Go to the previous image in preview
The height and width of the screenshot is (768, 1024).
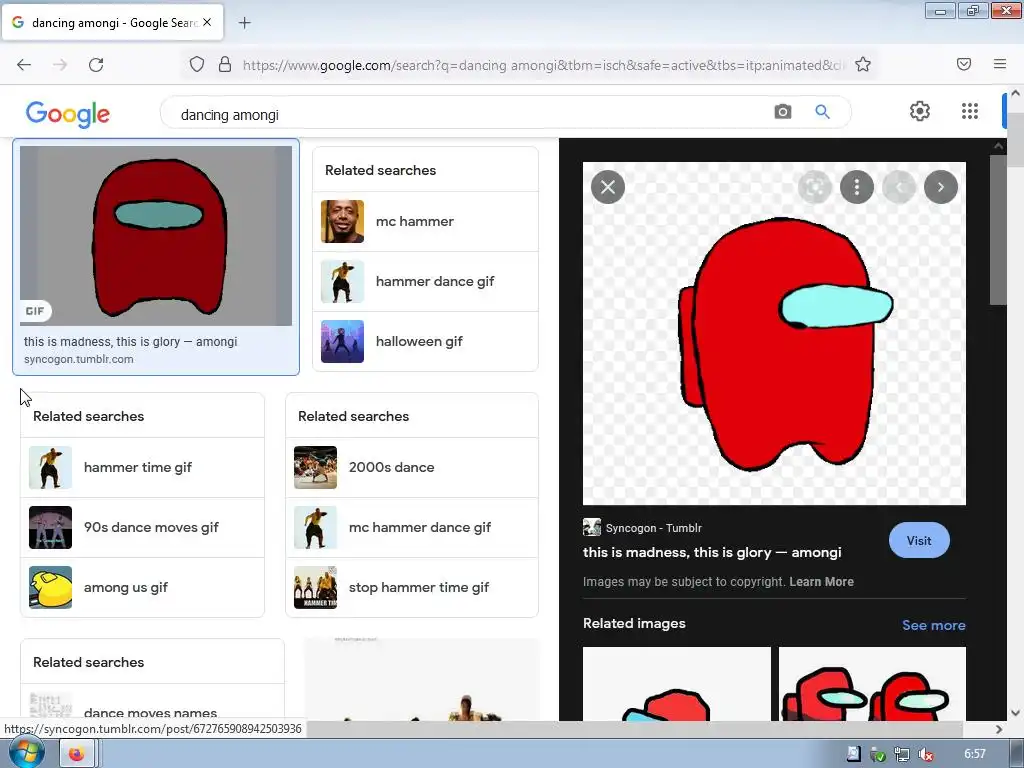tap(899, 187)
